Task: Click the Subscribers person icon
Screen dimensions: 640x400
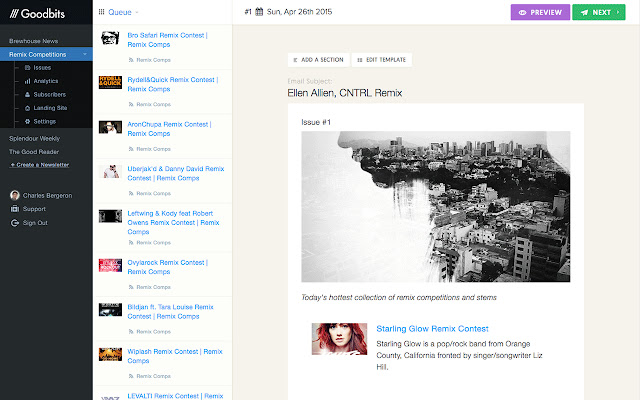Action: point(27,95)
